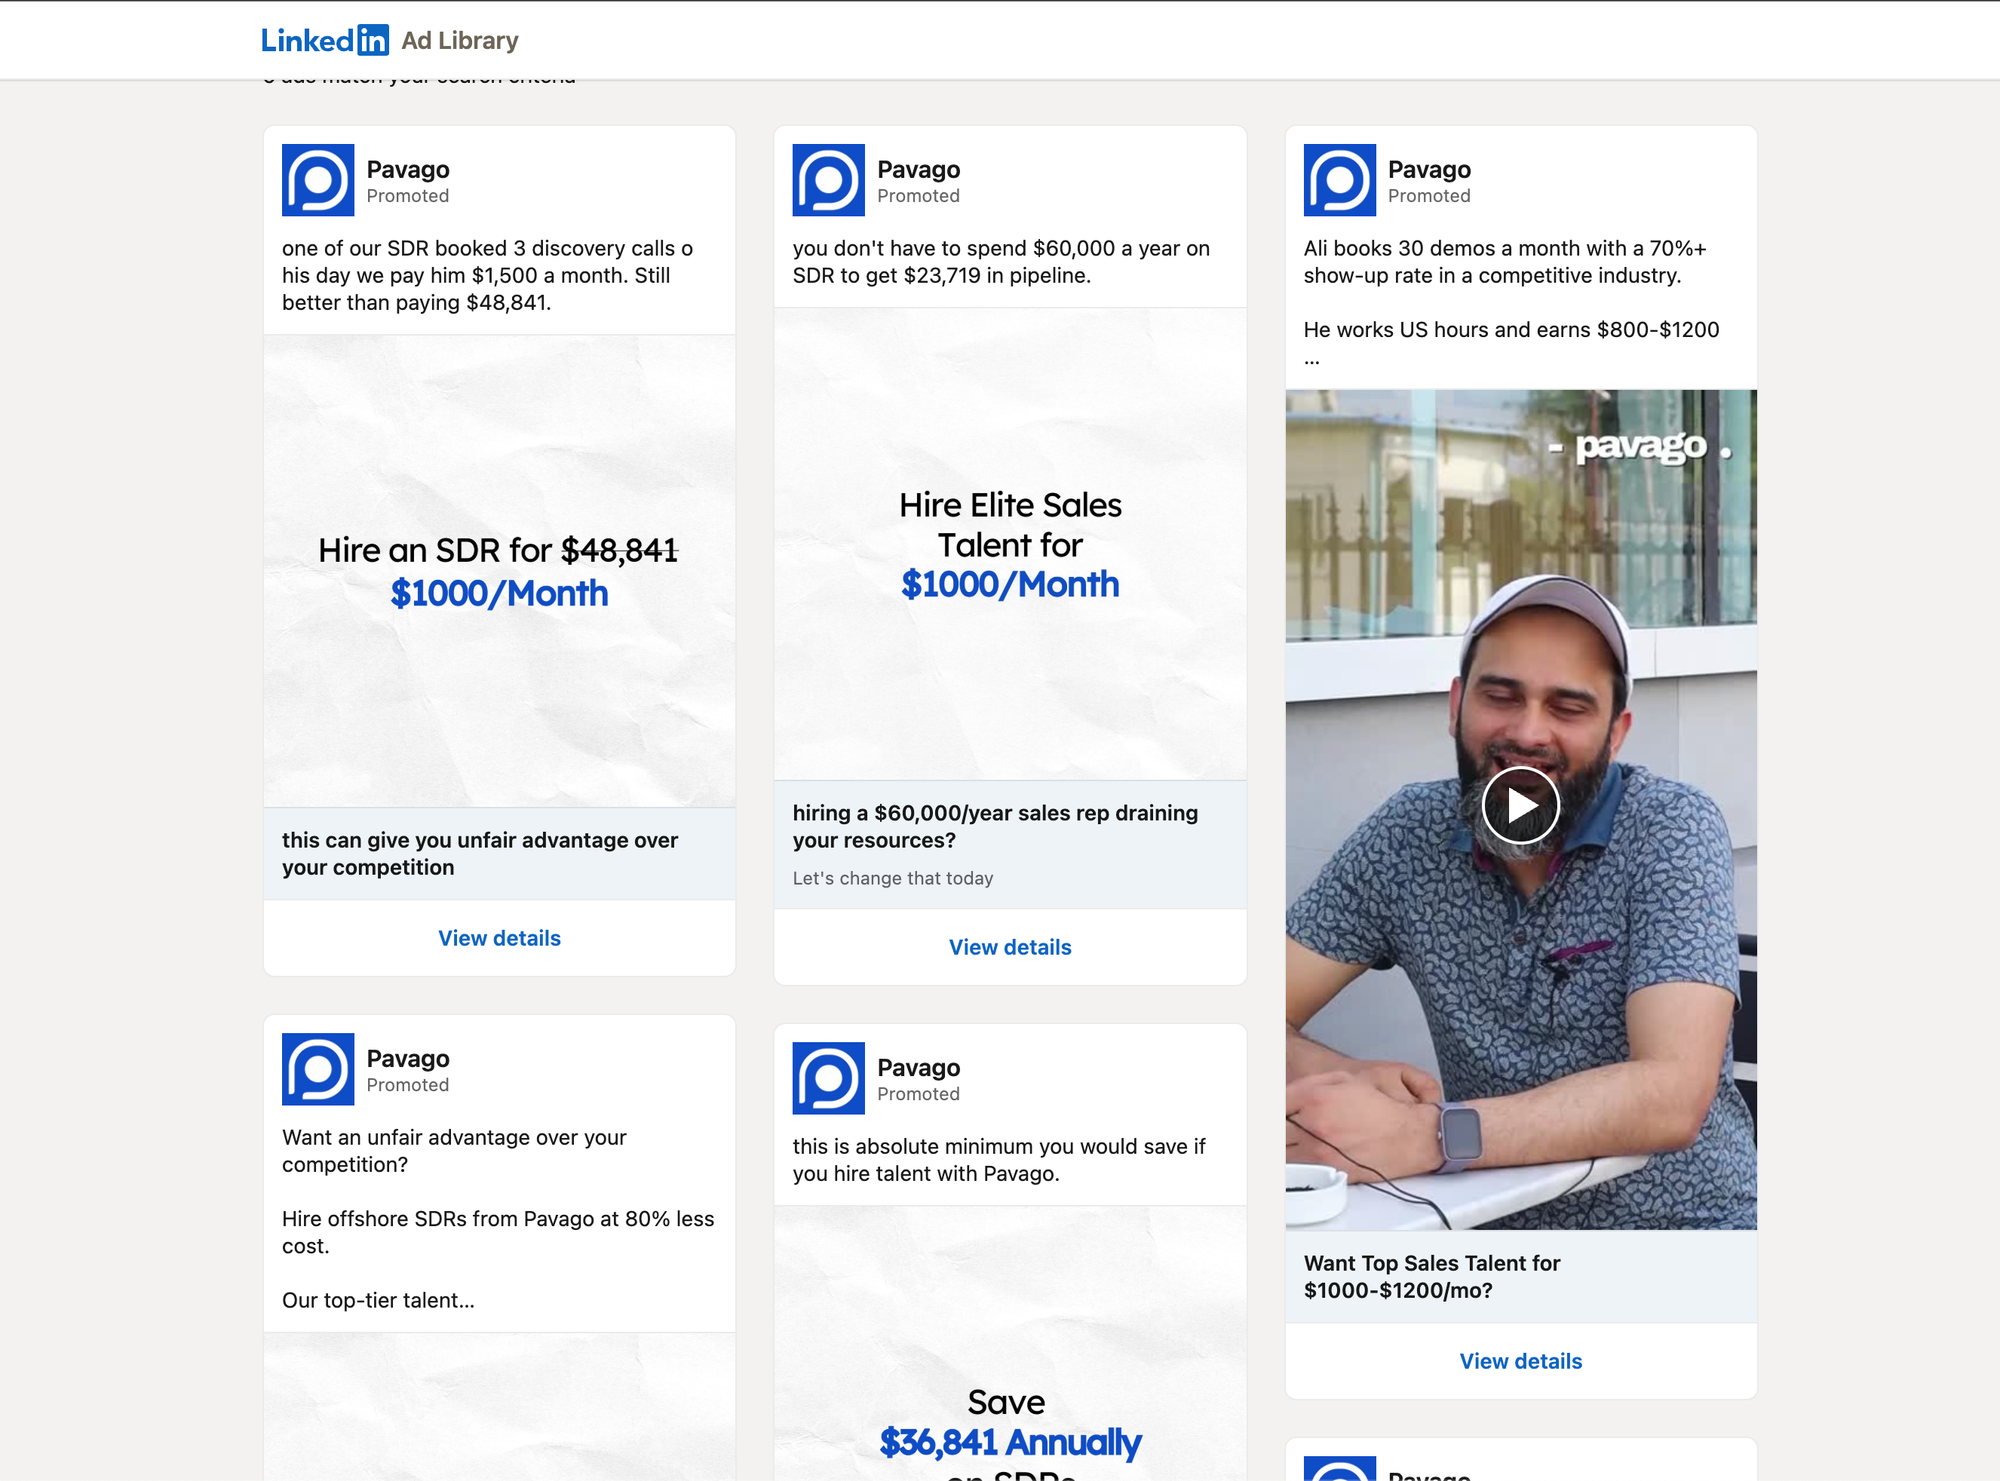Click the LinkedIn logo in header
Image resolution: width=2000 pixels, height=1481 pixels.
tap(324, 40)
